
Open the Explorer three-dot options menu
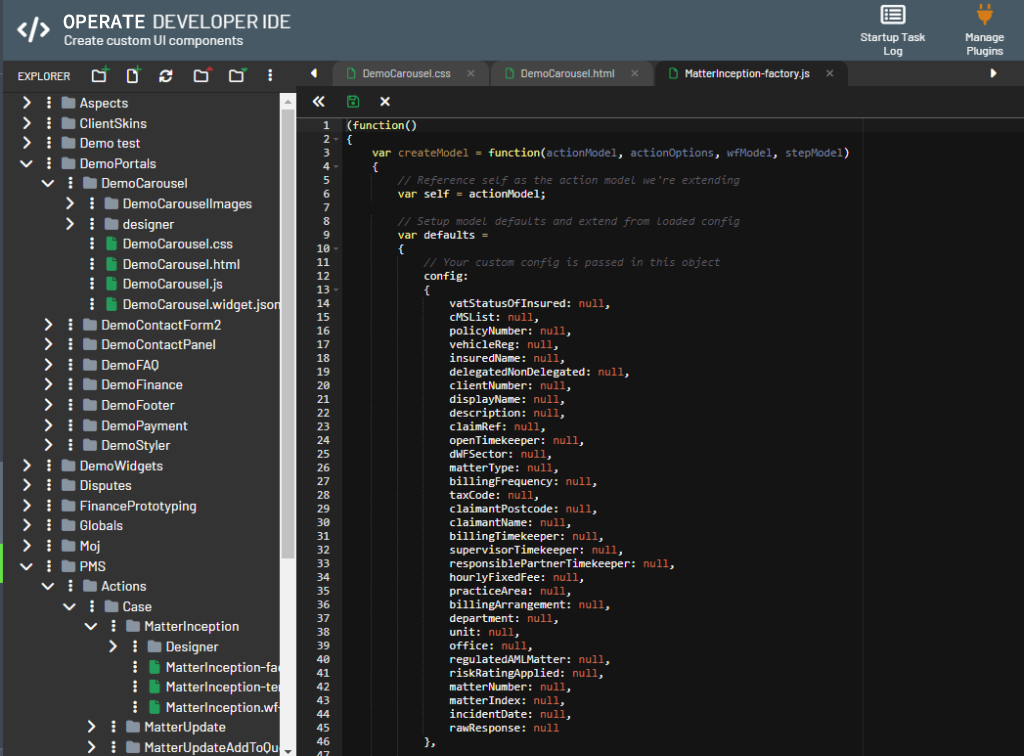[270, 75]
